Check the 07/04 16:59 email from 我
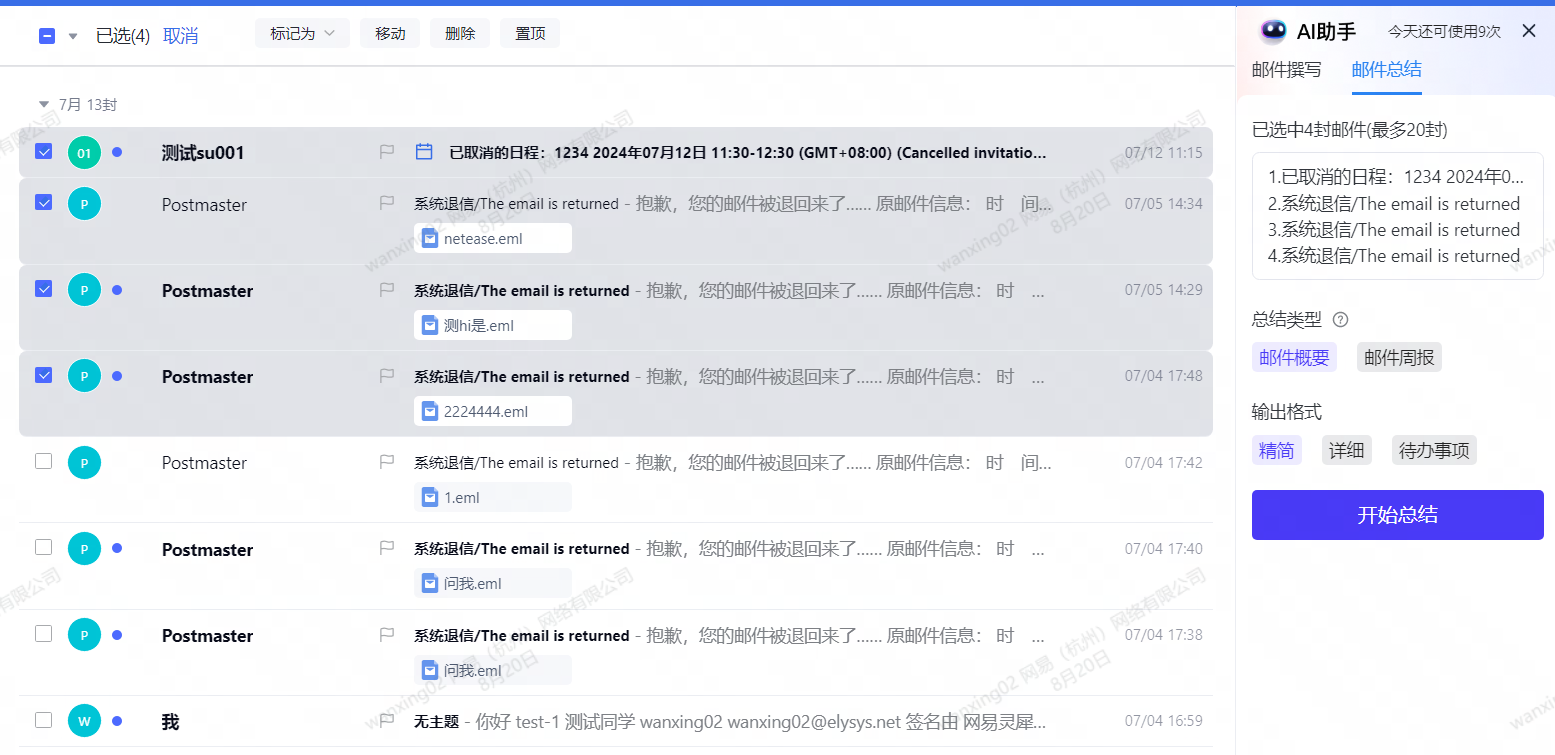This screenshot has width=1555, height=755. (43, 720)
